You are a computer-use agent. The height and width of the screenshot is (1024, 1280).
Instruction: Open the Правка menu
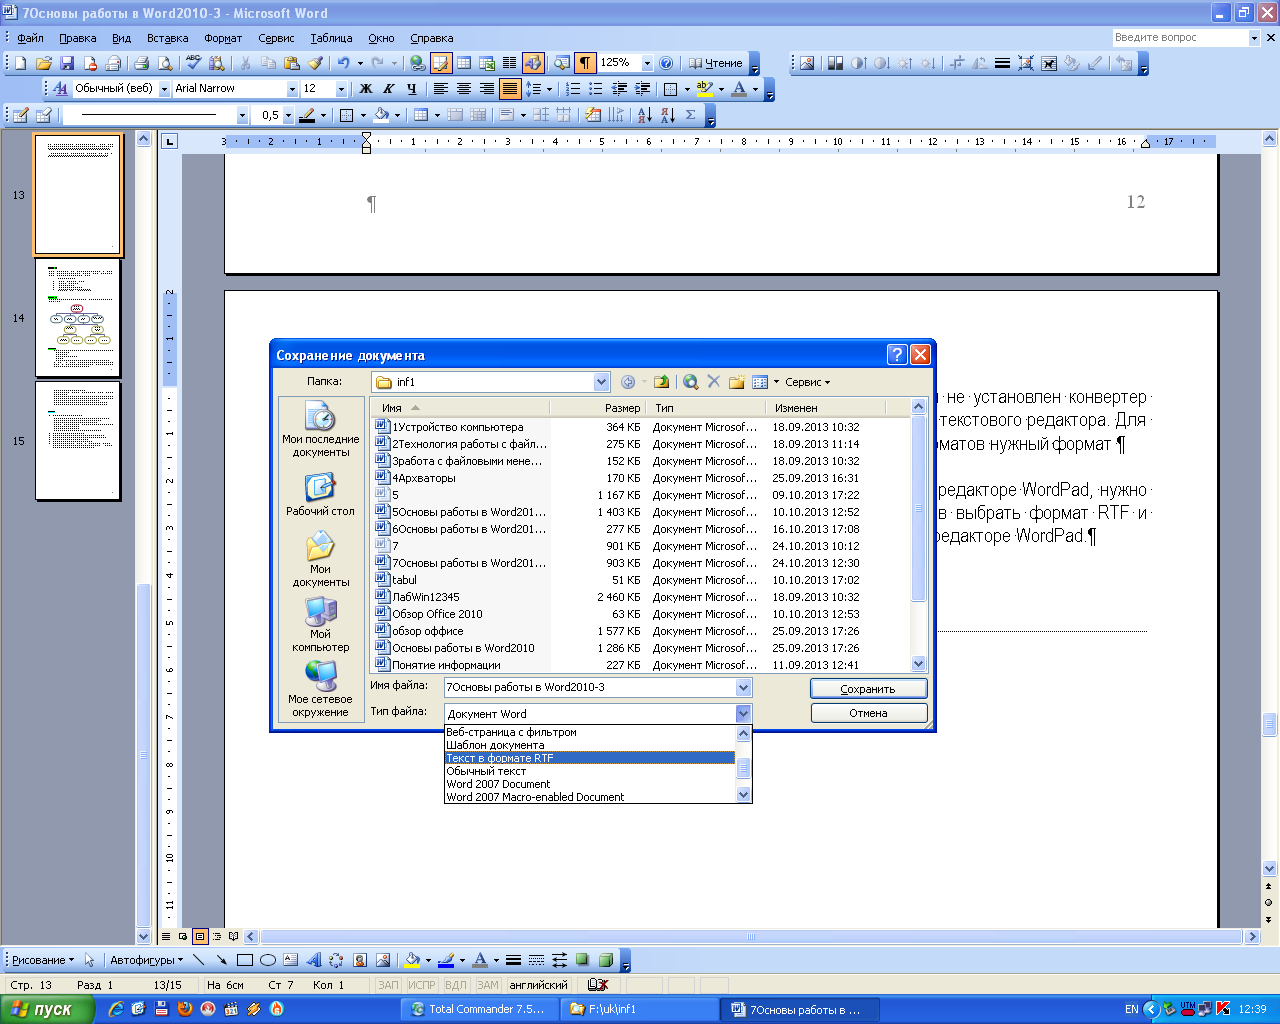pyautogui.click(x=77, y=38)
